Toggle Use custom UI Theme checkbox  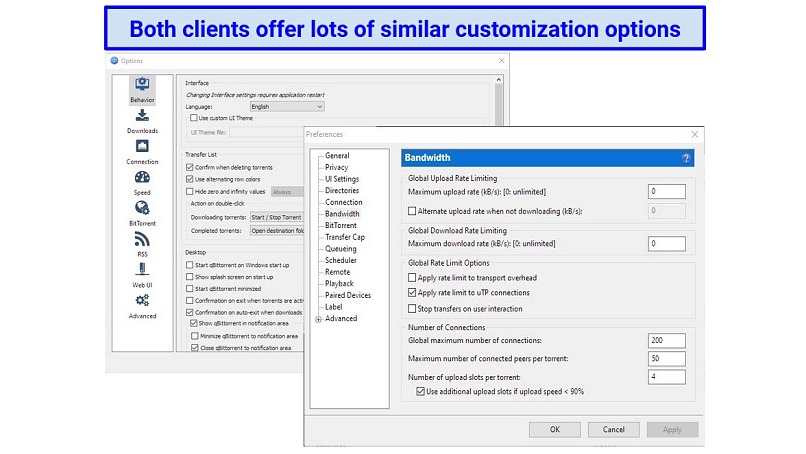pos(193,118)
